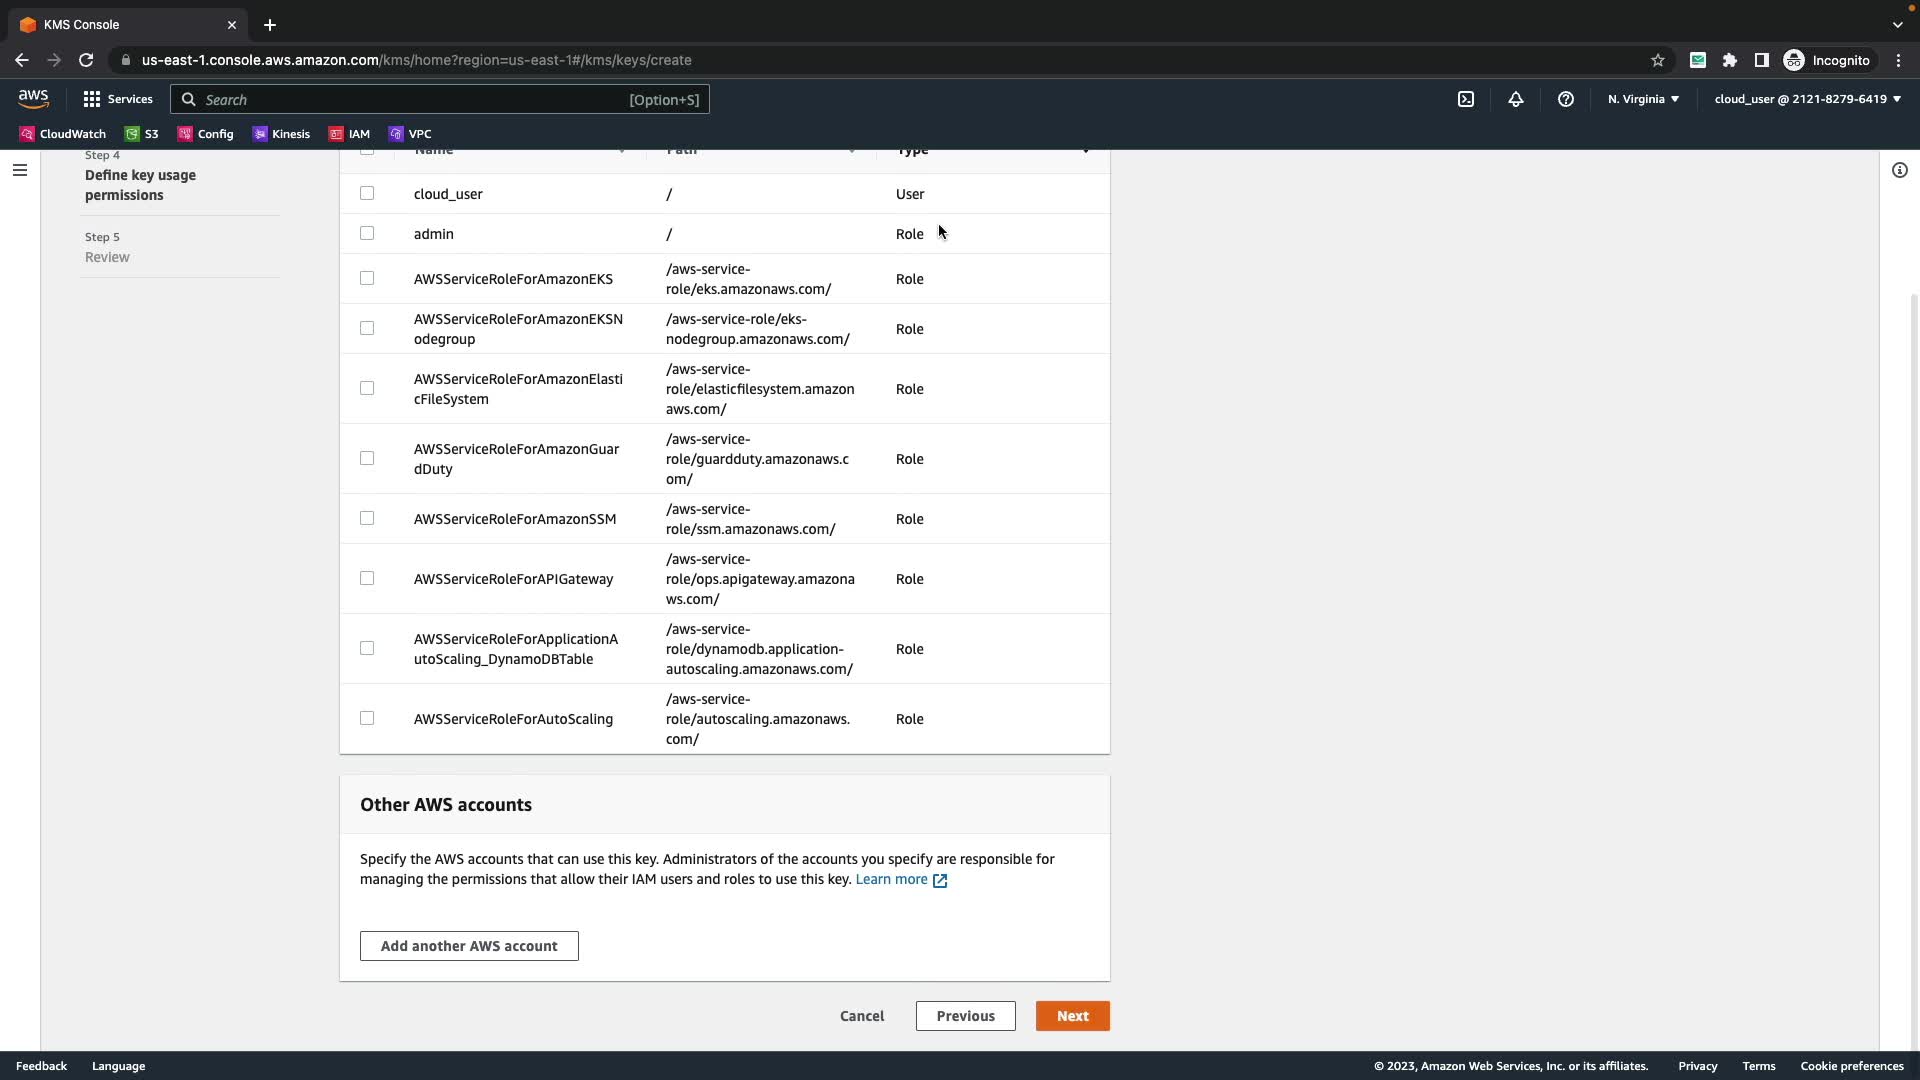Open the CloudWatch bookmark shortcut
The width and height of the screenshot is (1920, 1080).
pyautogui.click(x=62, y=134)
